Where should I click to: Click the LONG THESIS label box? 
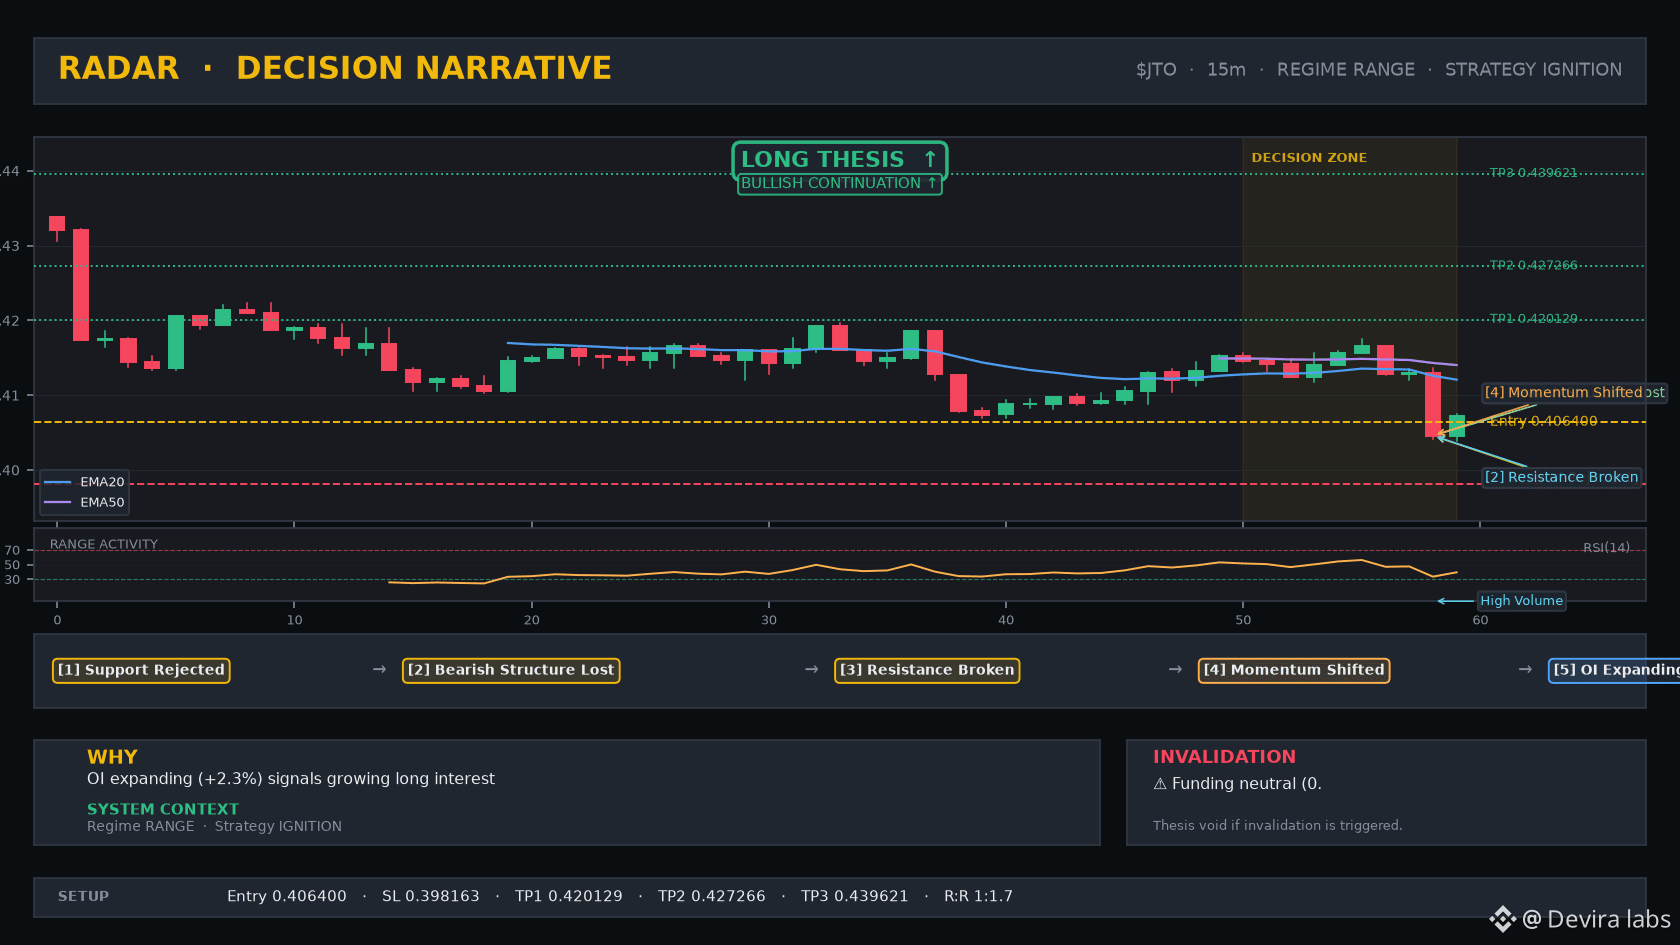tap(840, 159)
